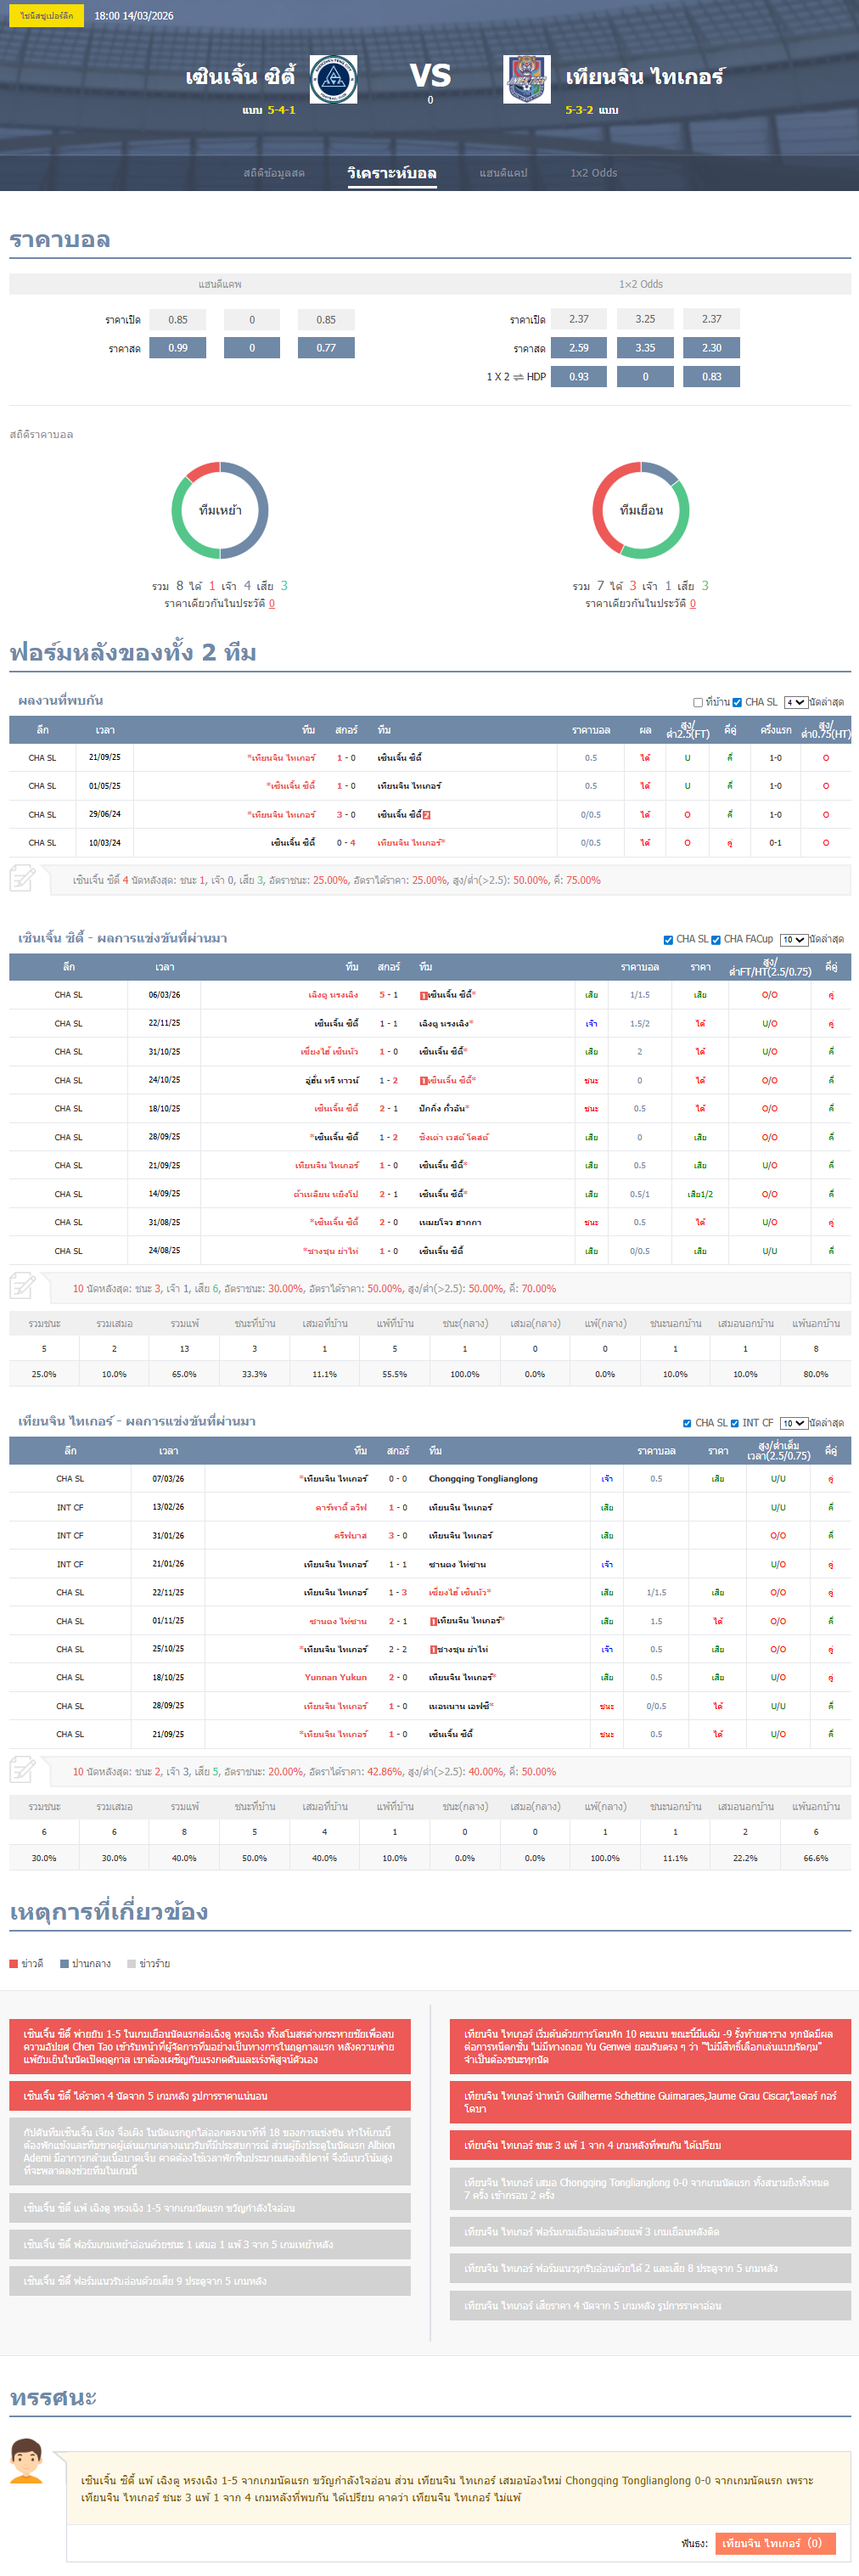
Task: Click the ทีมเหย้า donut chart
Action: tap(220, 510)
